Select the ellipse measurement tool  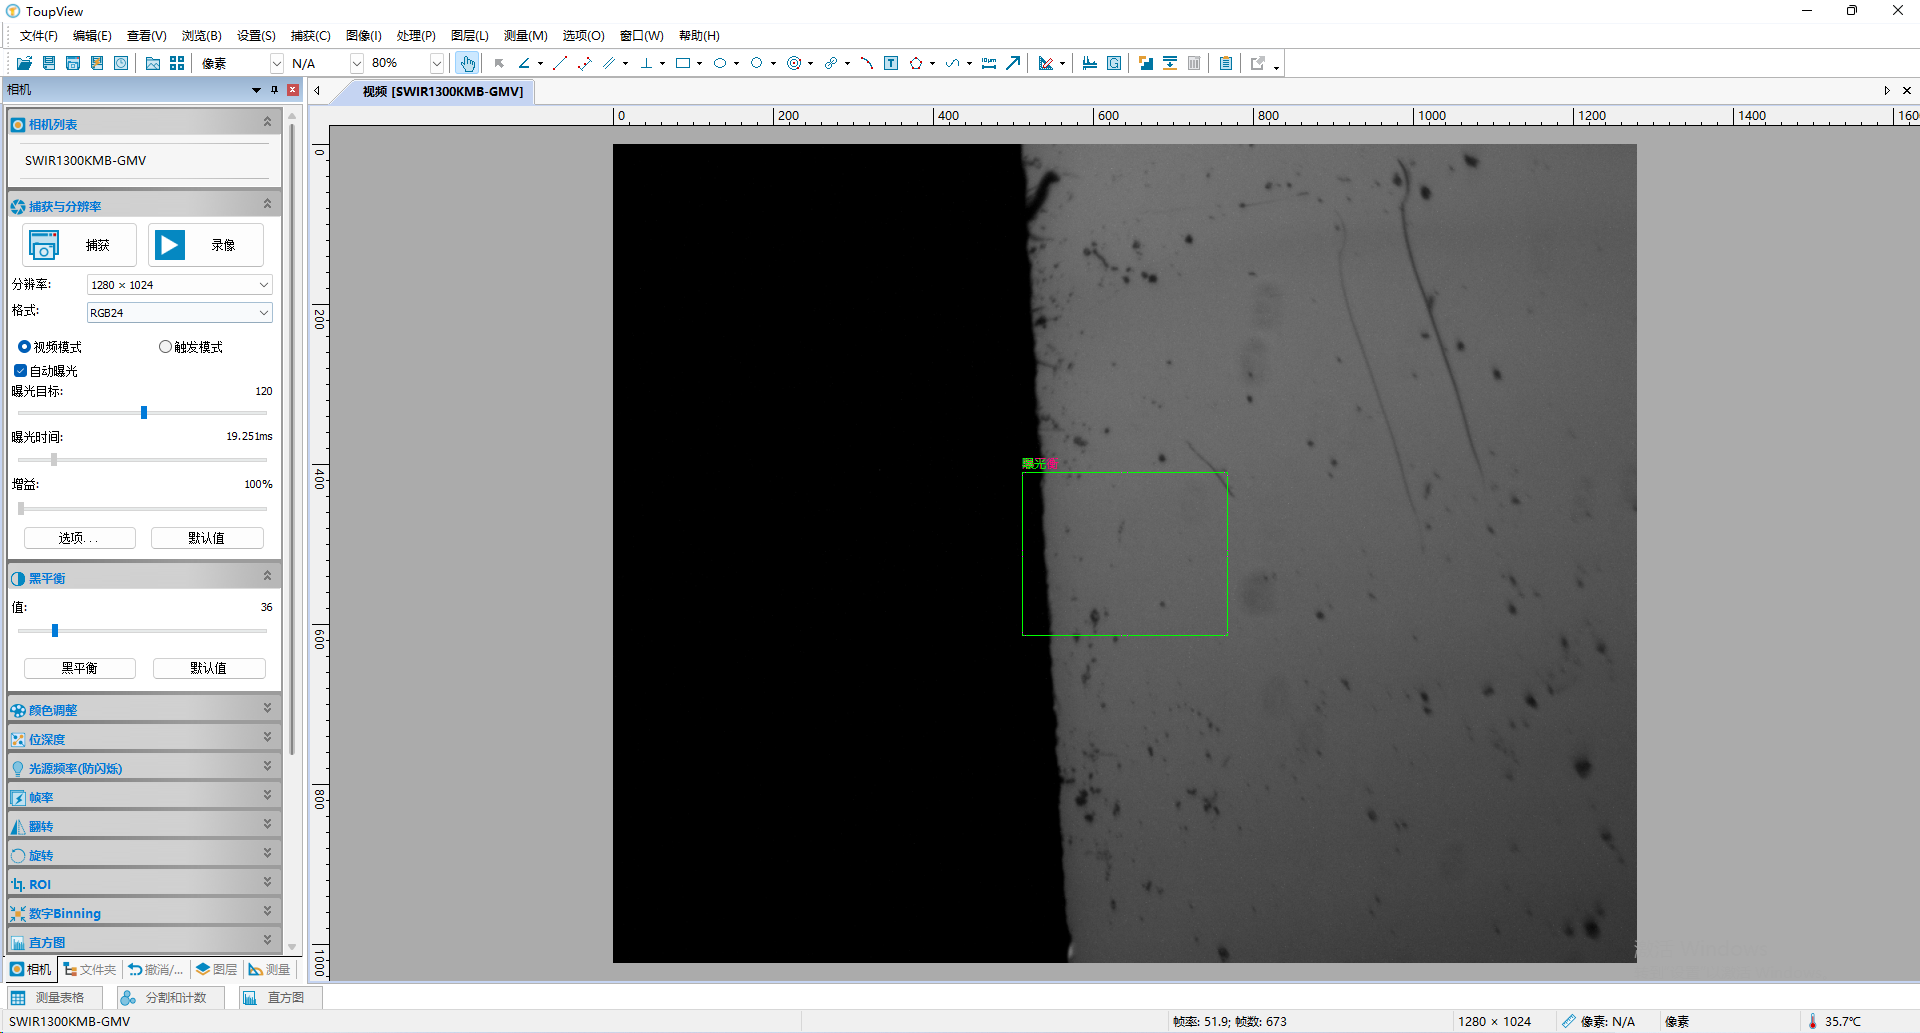[x=719, y=63]
